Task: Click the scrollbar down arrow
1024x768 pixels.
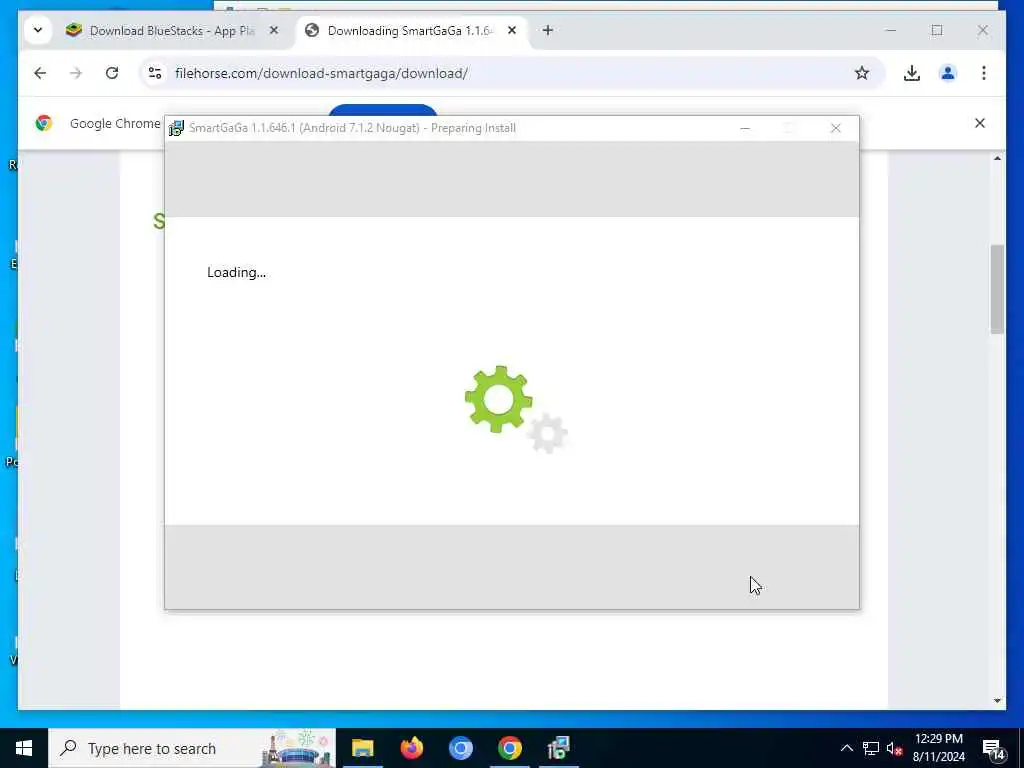Action: pos(997,701)
